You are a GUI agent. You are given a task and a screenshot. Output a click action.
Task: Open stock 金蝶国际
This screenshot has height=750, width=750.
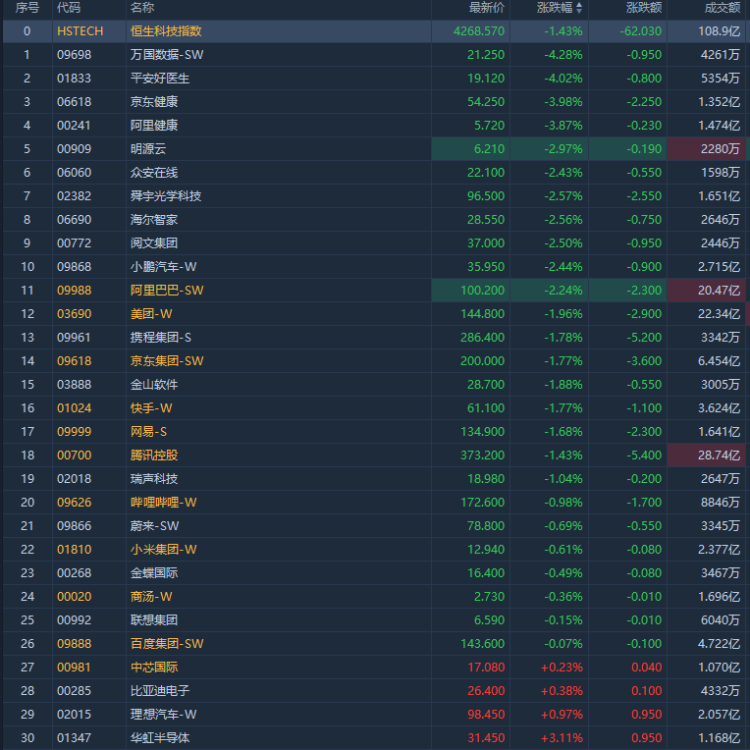[154, 573]
